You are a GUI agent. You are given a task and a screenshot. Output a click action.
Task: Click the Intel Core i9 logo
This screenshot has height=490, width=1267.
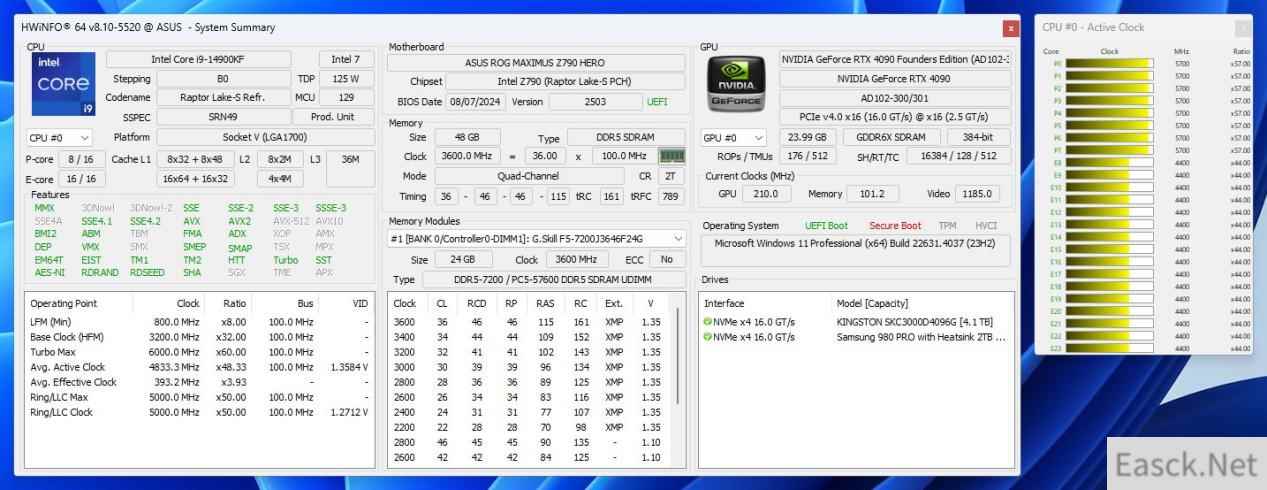[62, 86]
